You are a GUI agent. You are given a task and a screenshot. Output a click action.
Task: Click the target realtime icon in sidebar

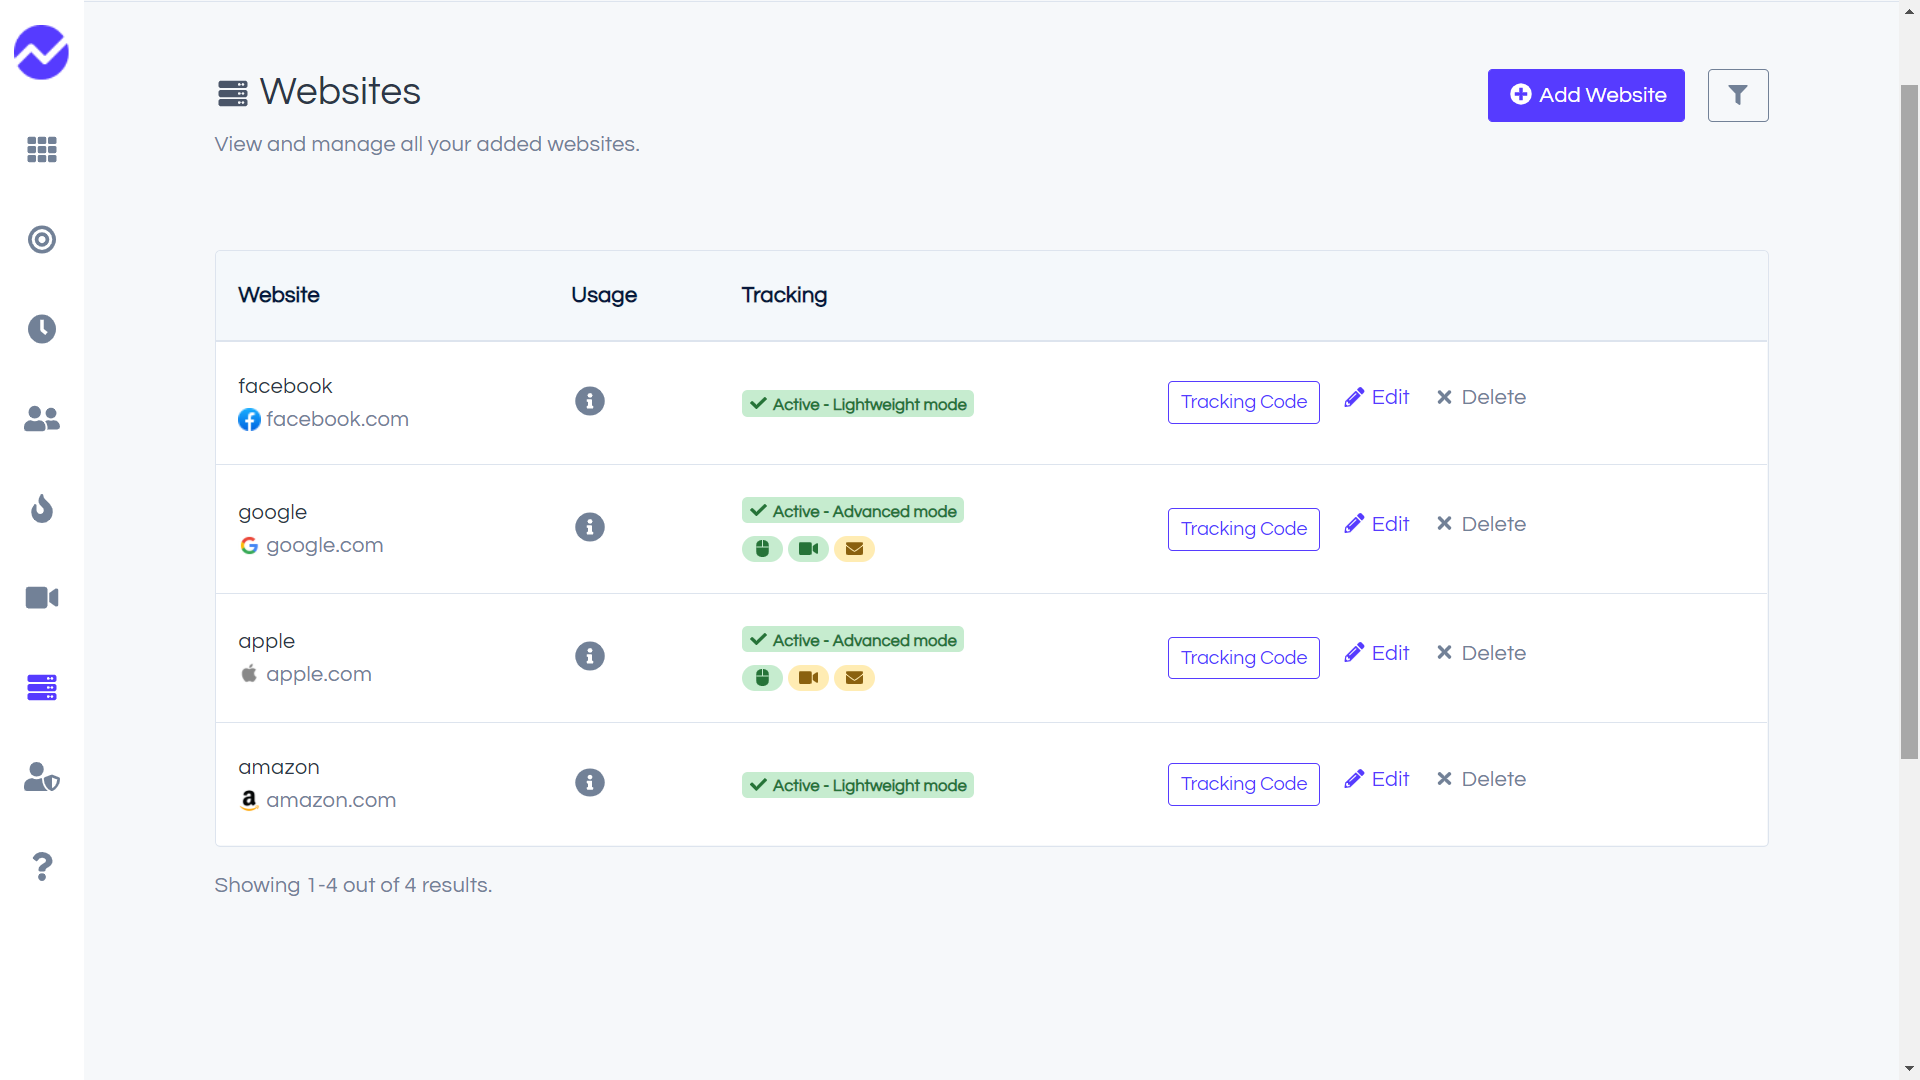[41, 240]
